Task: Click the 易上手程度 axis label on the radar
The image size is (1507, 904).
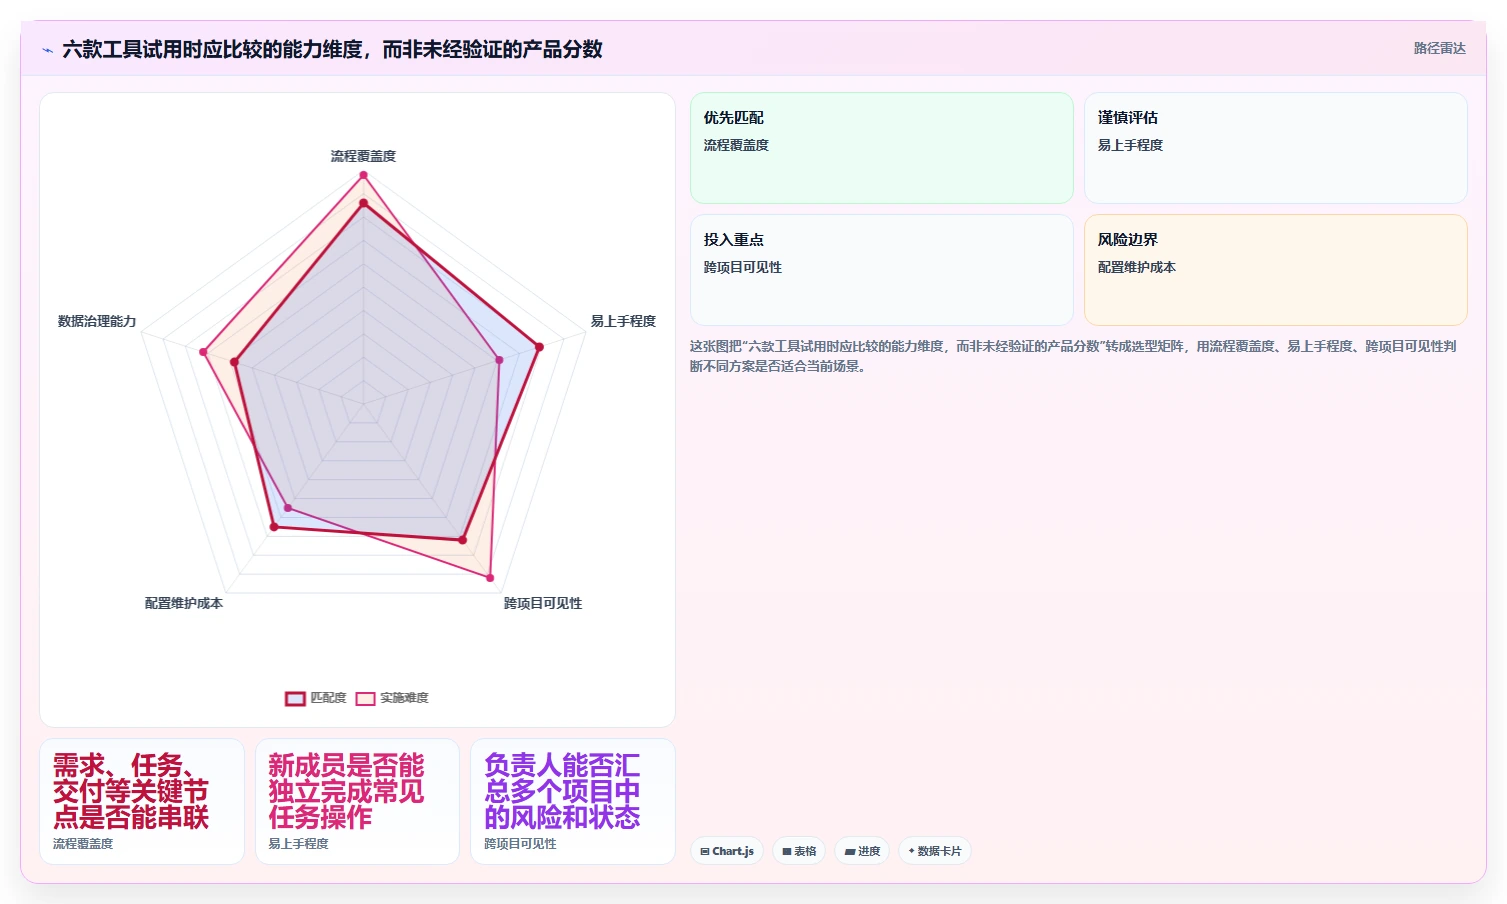Action: pos(623,321)
